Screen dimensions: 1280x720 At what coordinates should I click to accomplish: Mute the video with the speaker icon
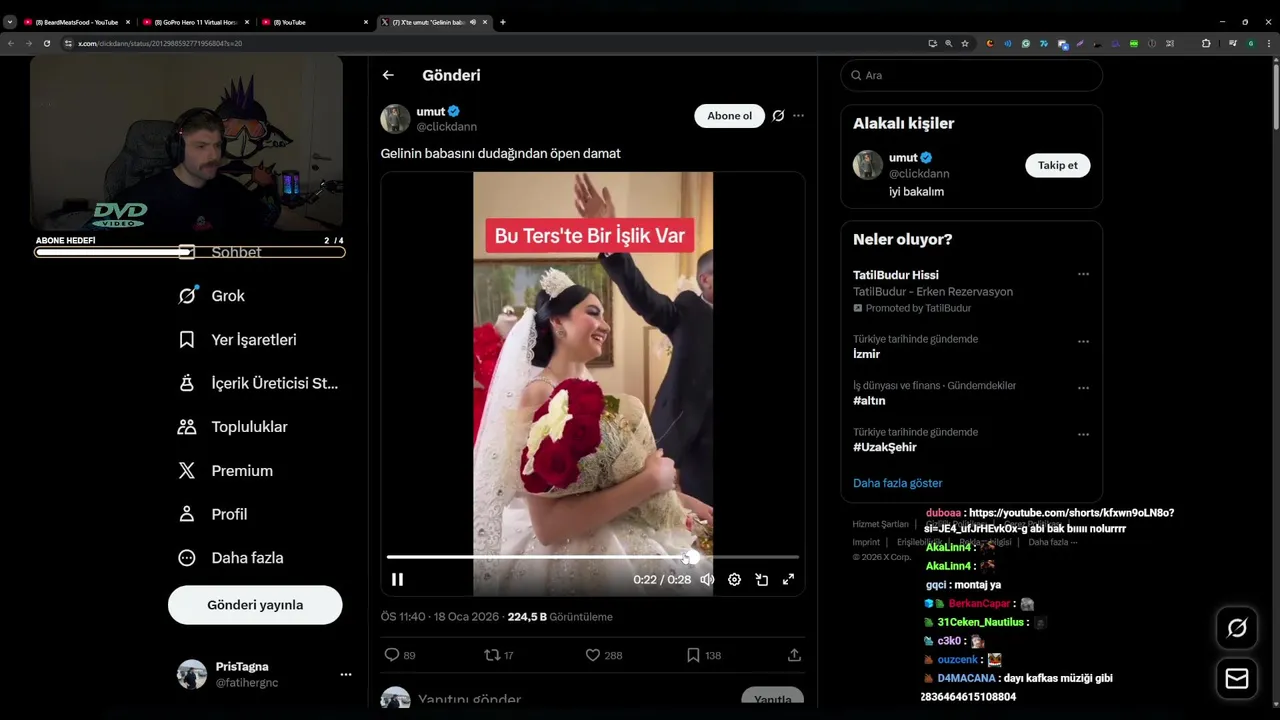(707, 579)
